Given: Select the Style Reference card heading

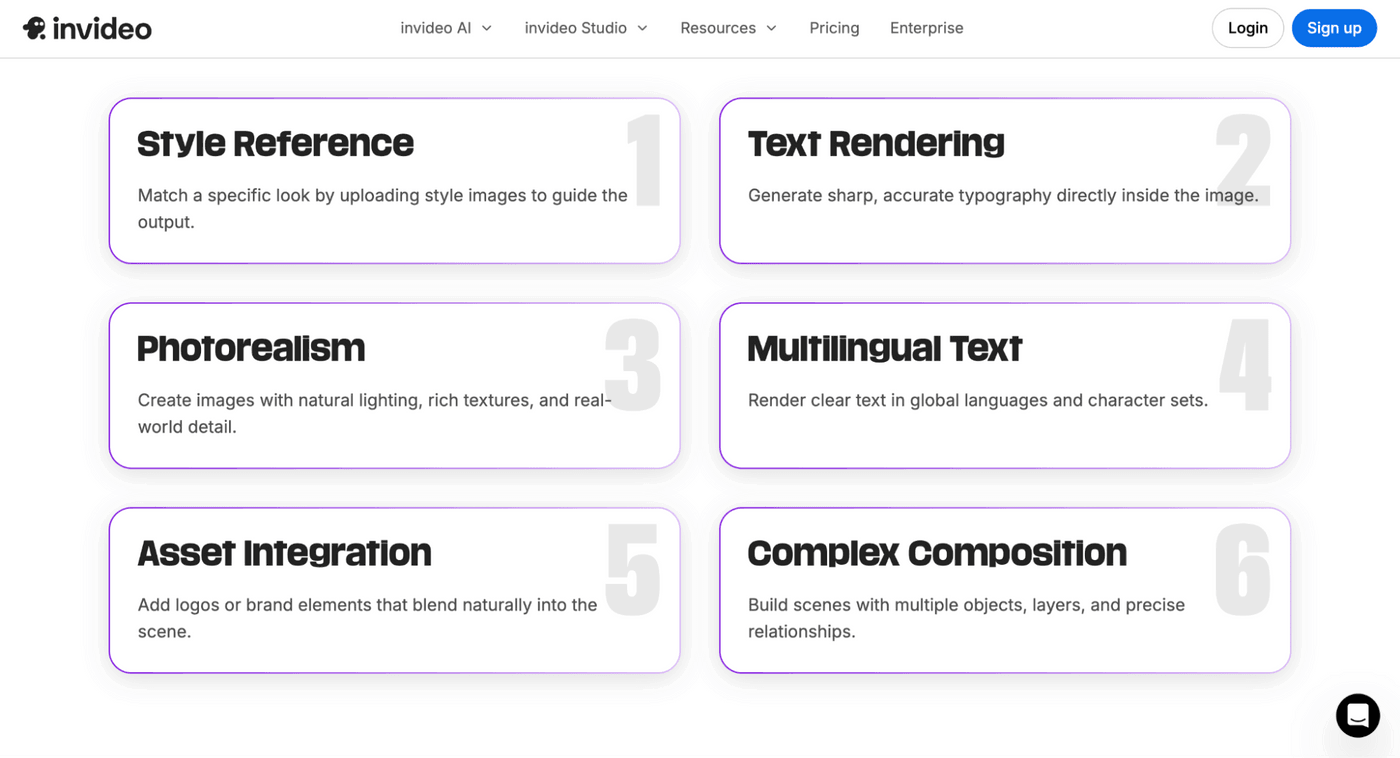Looking at the screenshot, I should [x=275, y=144].
